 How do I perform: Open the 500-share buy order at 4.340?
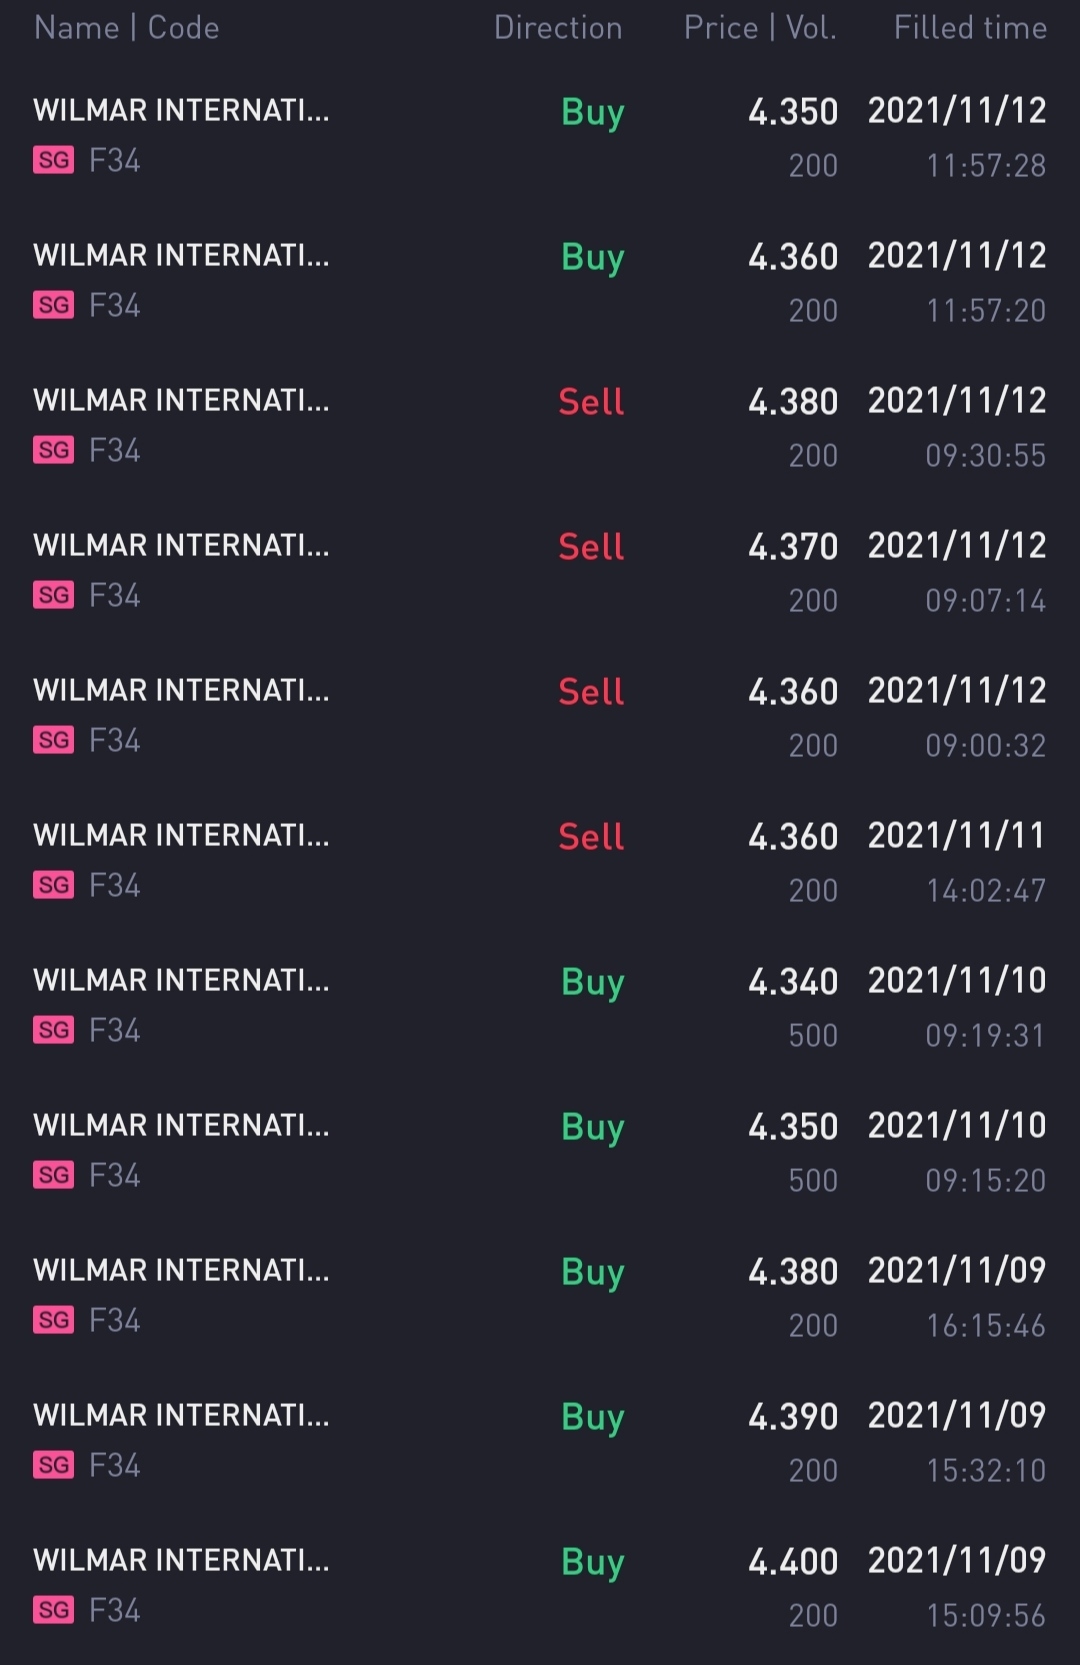tap(540, 1007)
